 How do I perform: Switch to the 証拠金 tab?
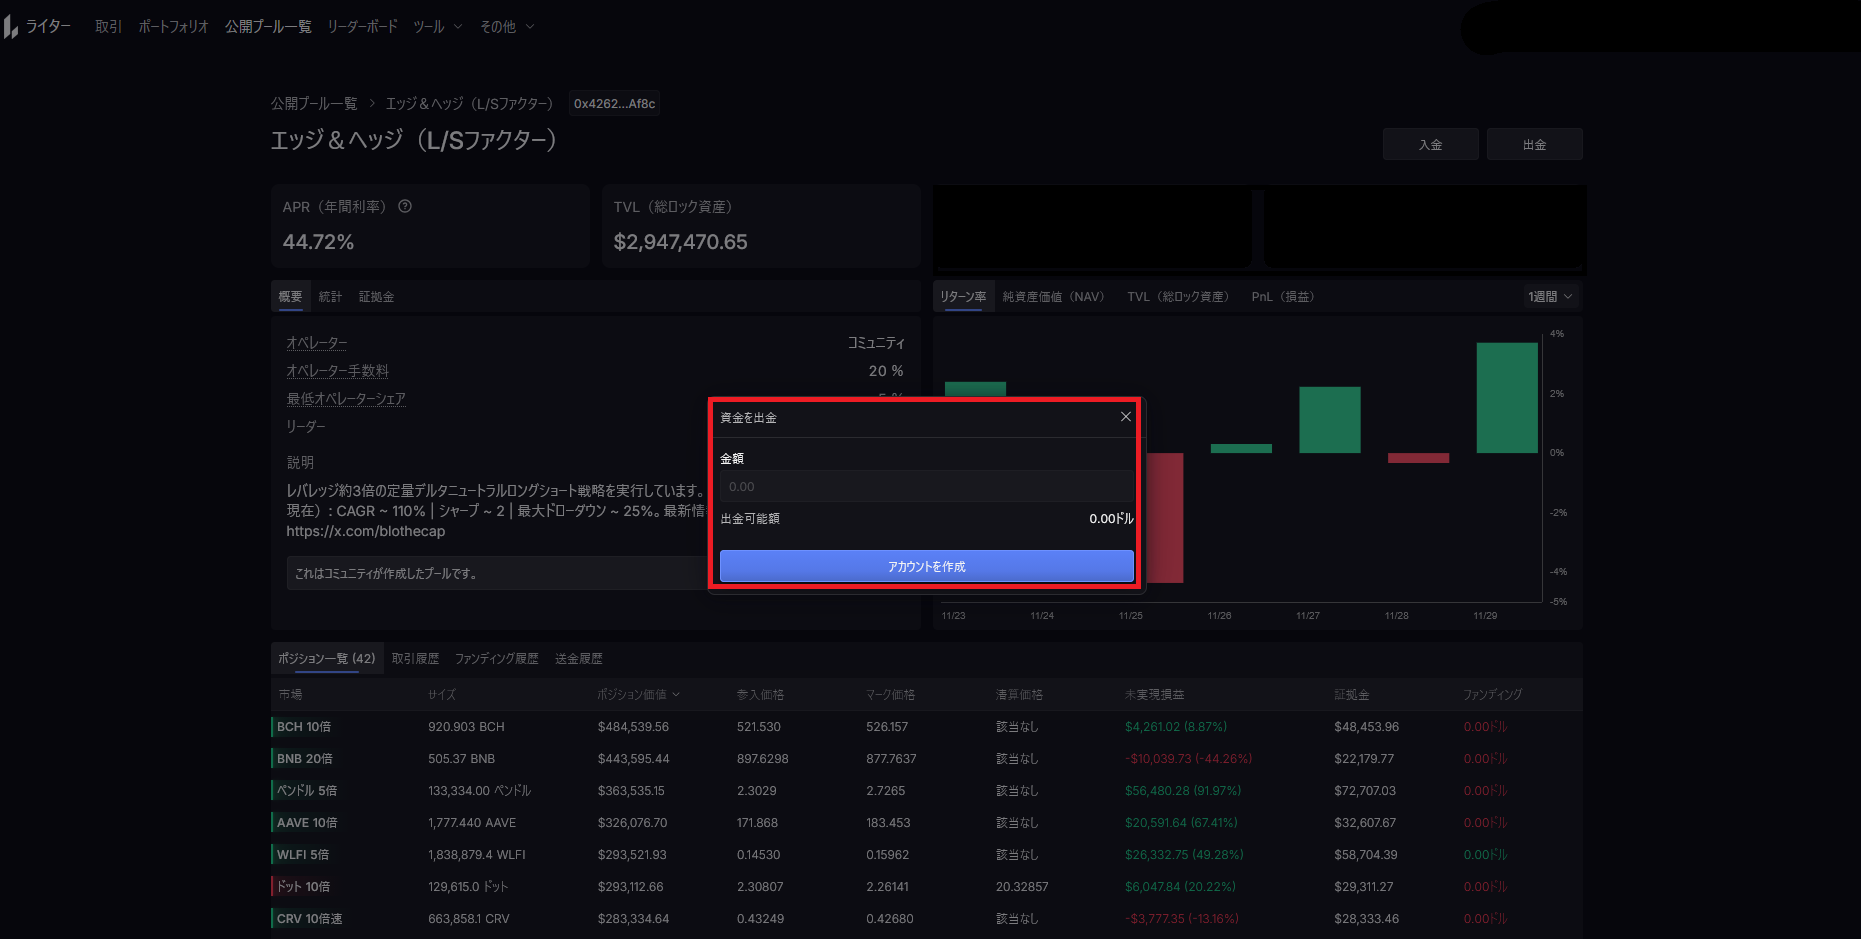pos(376,297)
